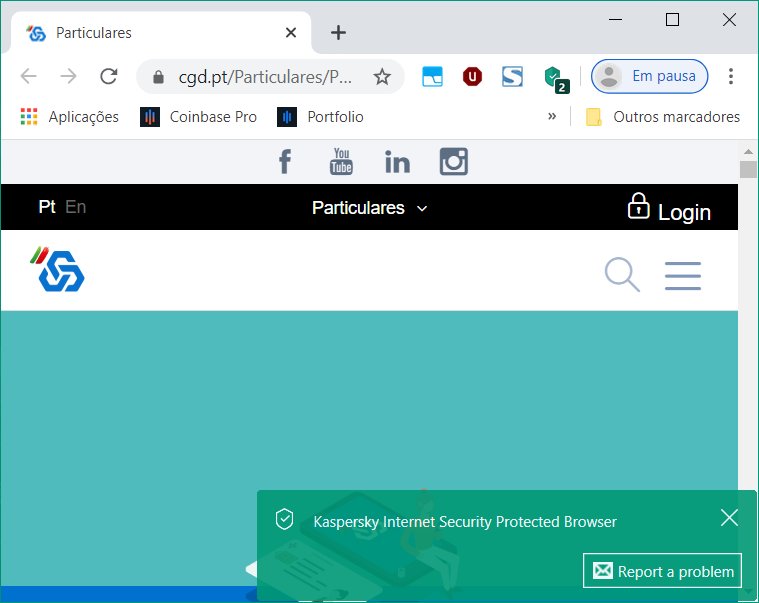Open the Instagram social icon
759x603 pixels.
(454, 161)
